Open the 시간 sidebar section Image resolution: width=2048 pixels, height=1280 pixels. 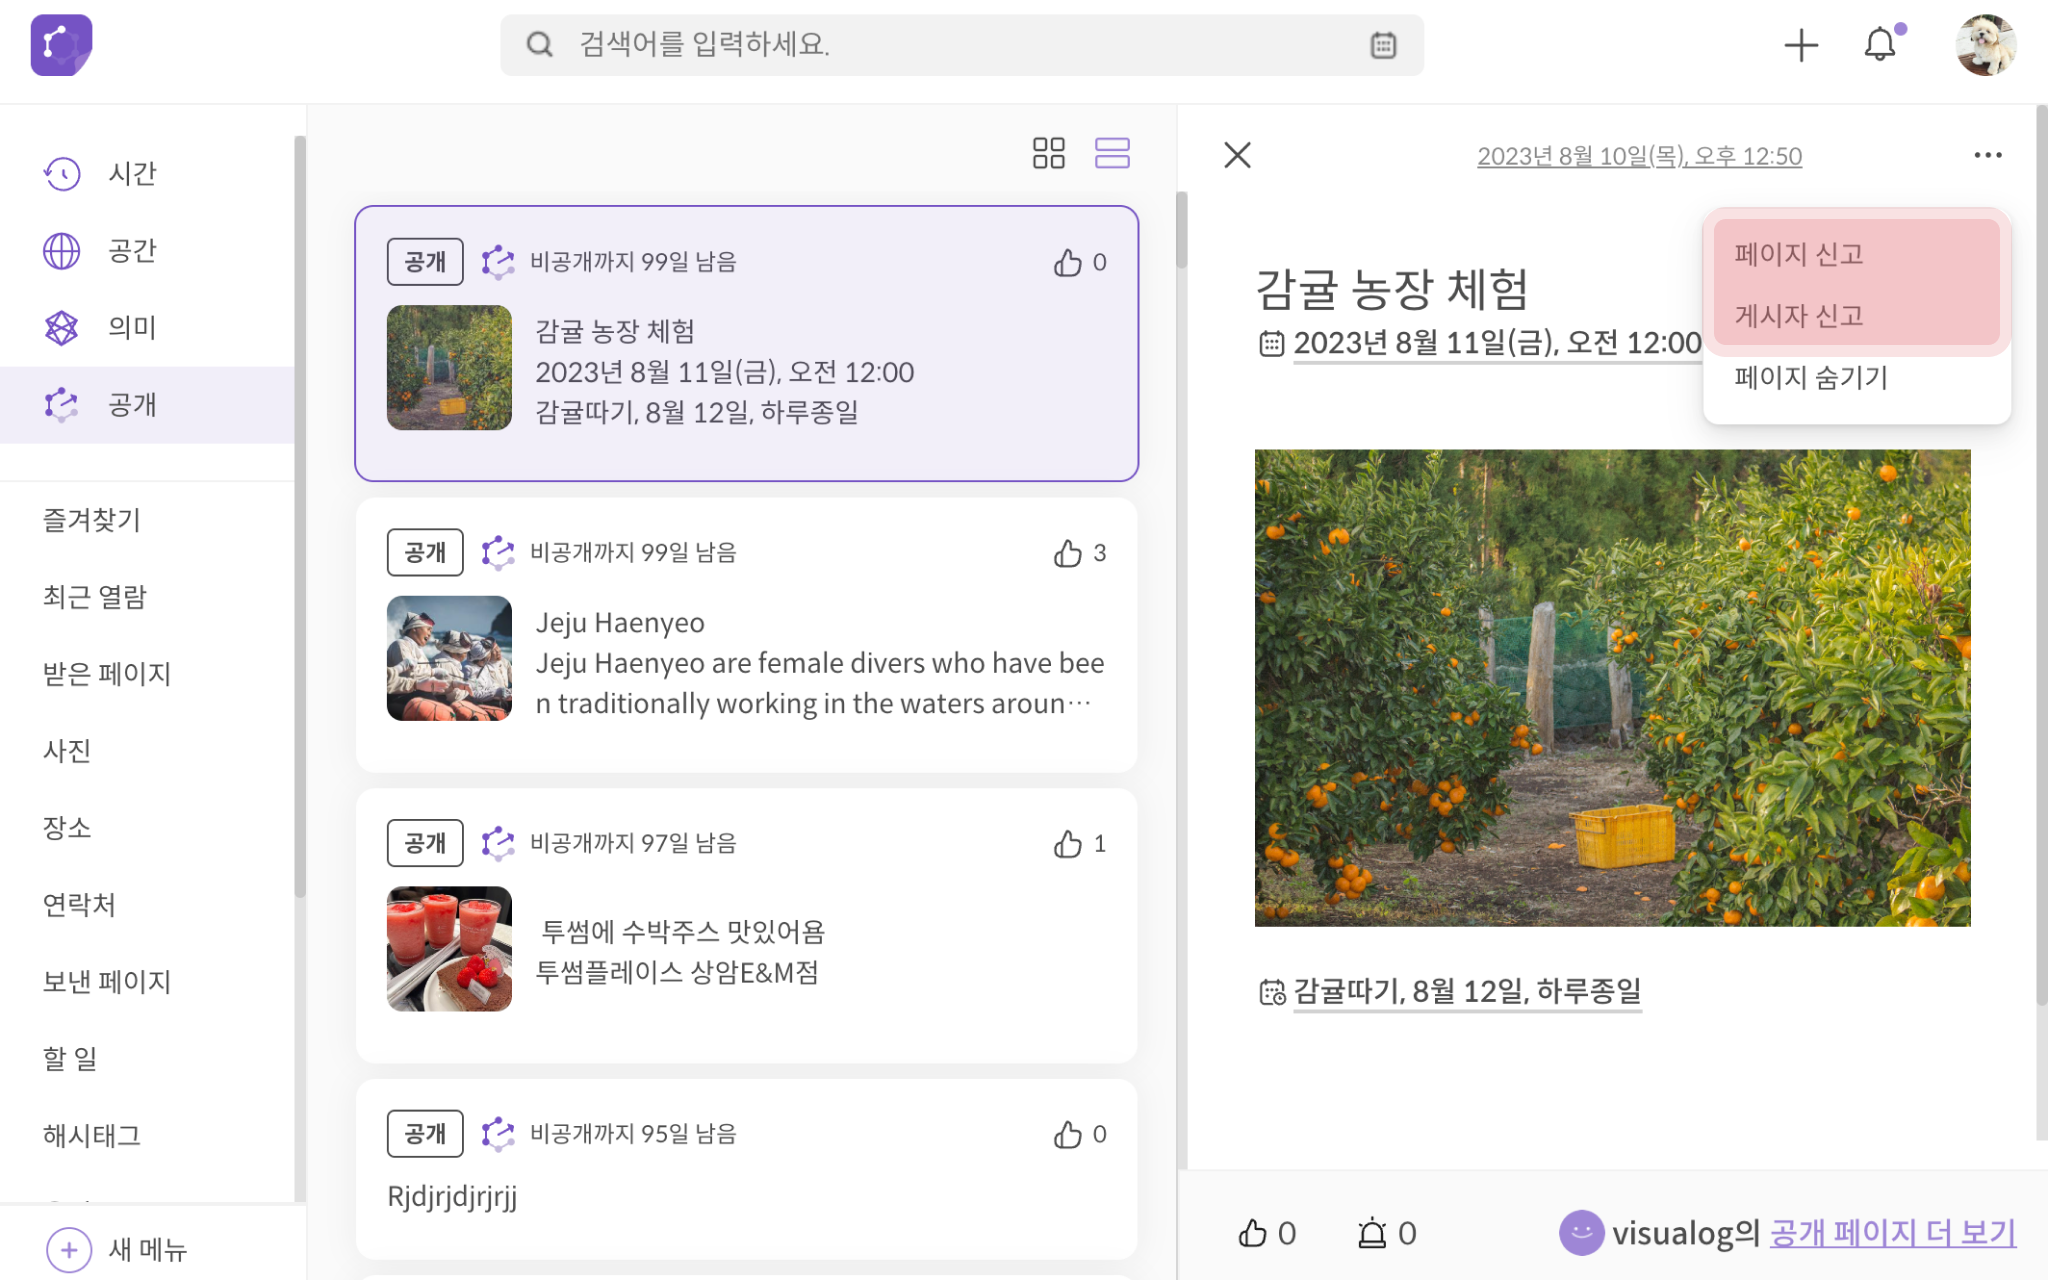(147, 173)
